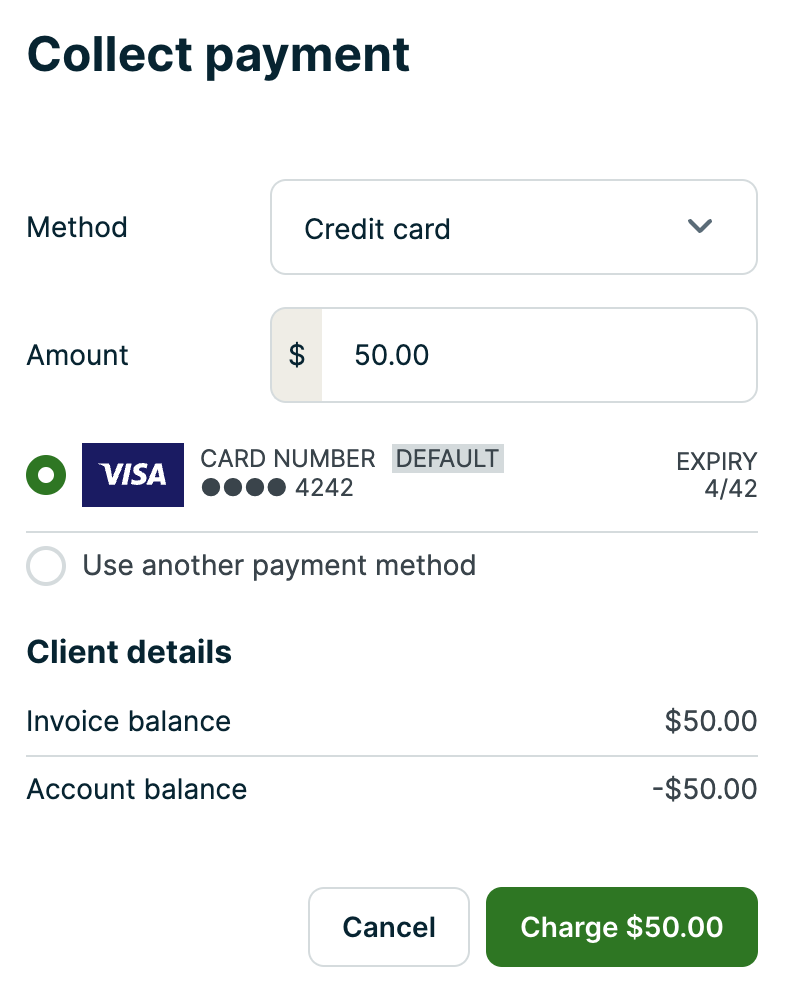This screenshot has height=994, width=786.
Task: Click the dollar sign currency prefix
Action: [297, 355]
